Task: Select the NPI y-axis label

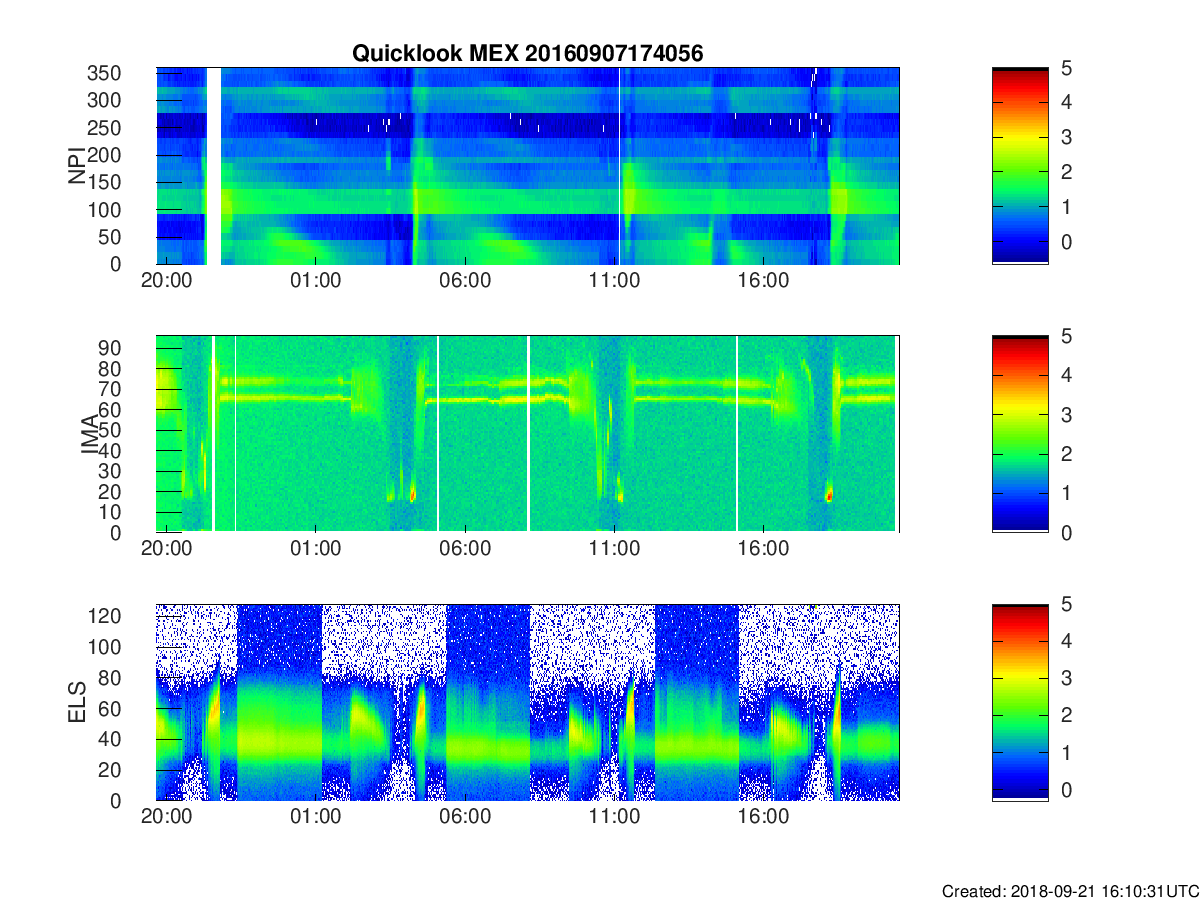Action: click(77, 166)
